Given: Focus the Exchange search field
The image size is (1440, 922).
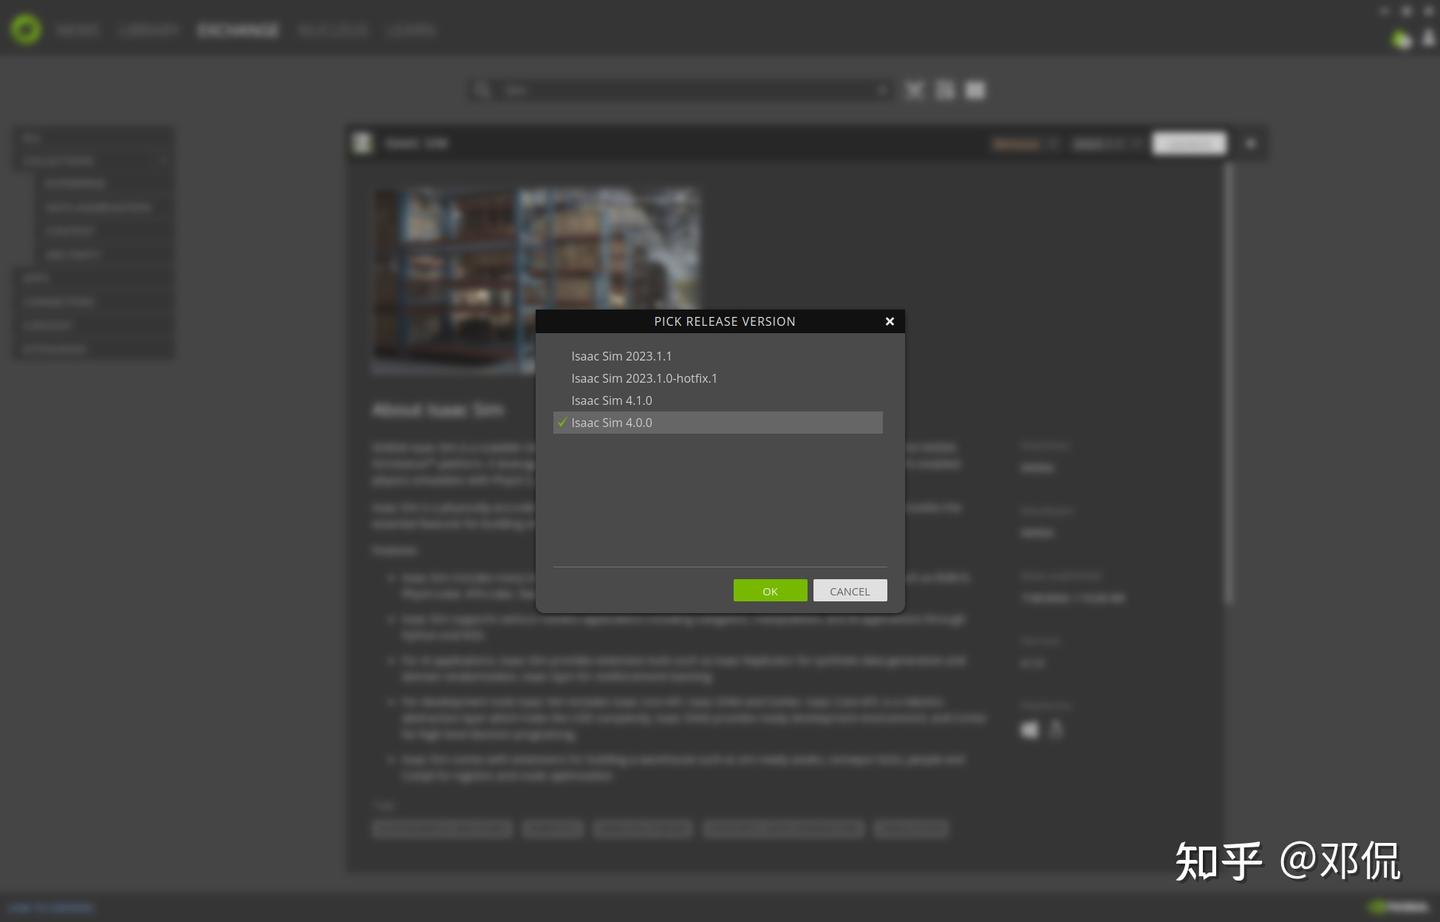Looking at the screenshot, I should 680,90.
